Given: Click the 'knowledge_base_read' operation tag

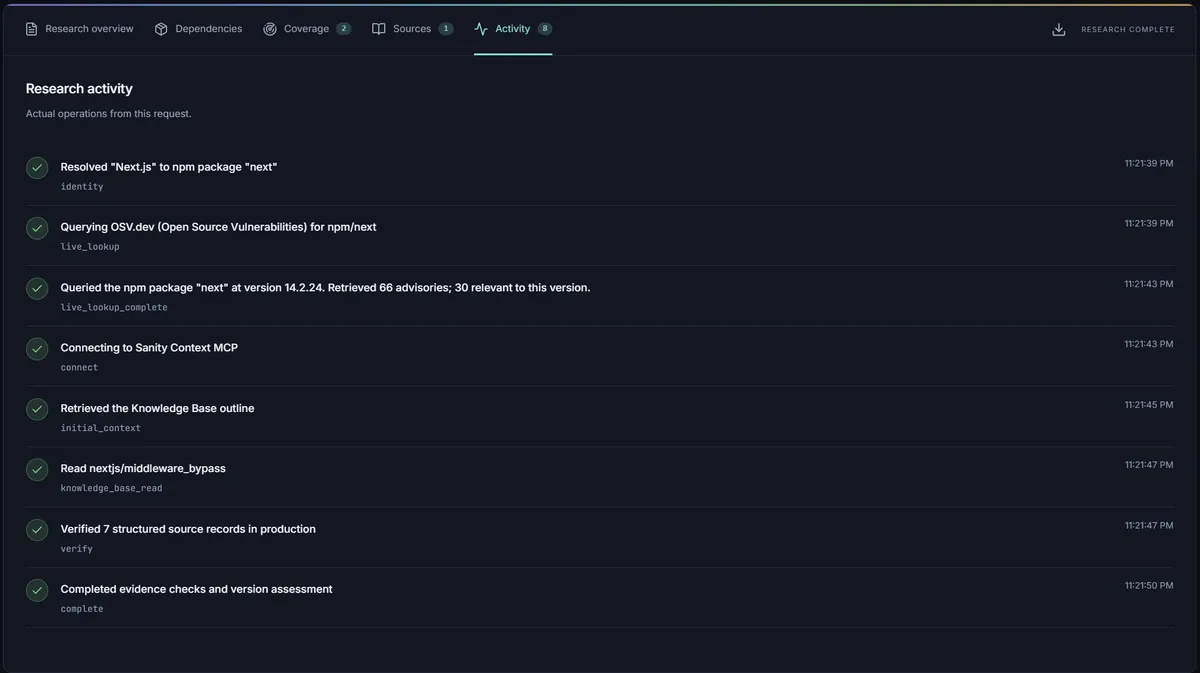Looking at the screenshot, I should point(111,488).
